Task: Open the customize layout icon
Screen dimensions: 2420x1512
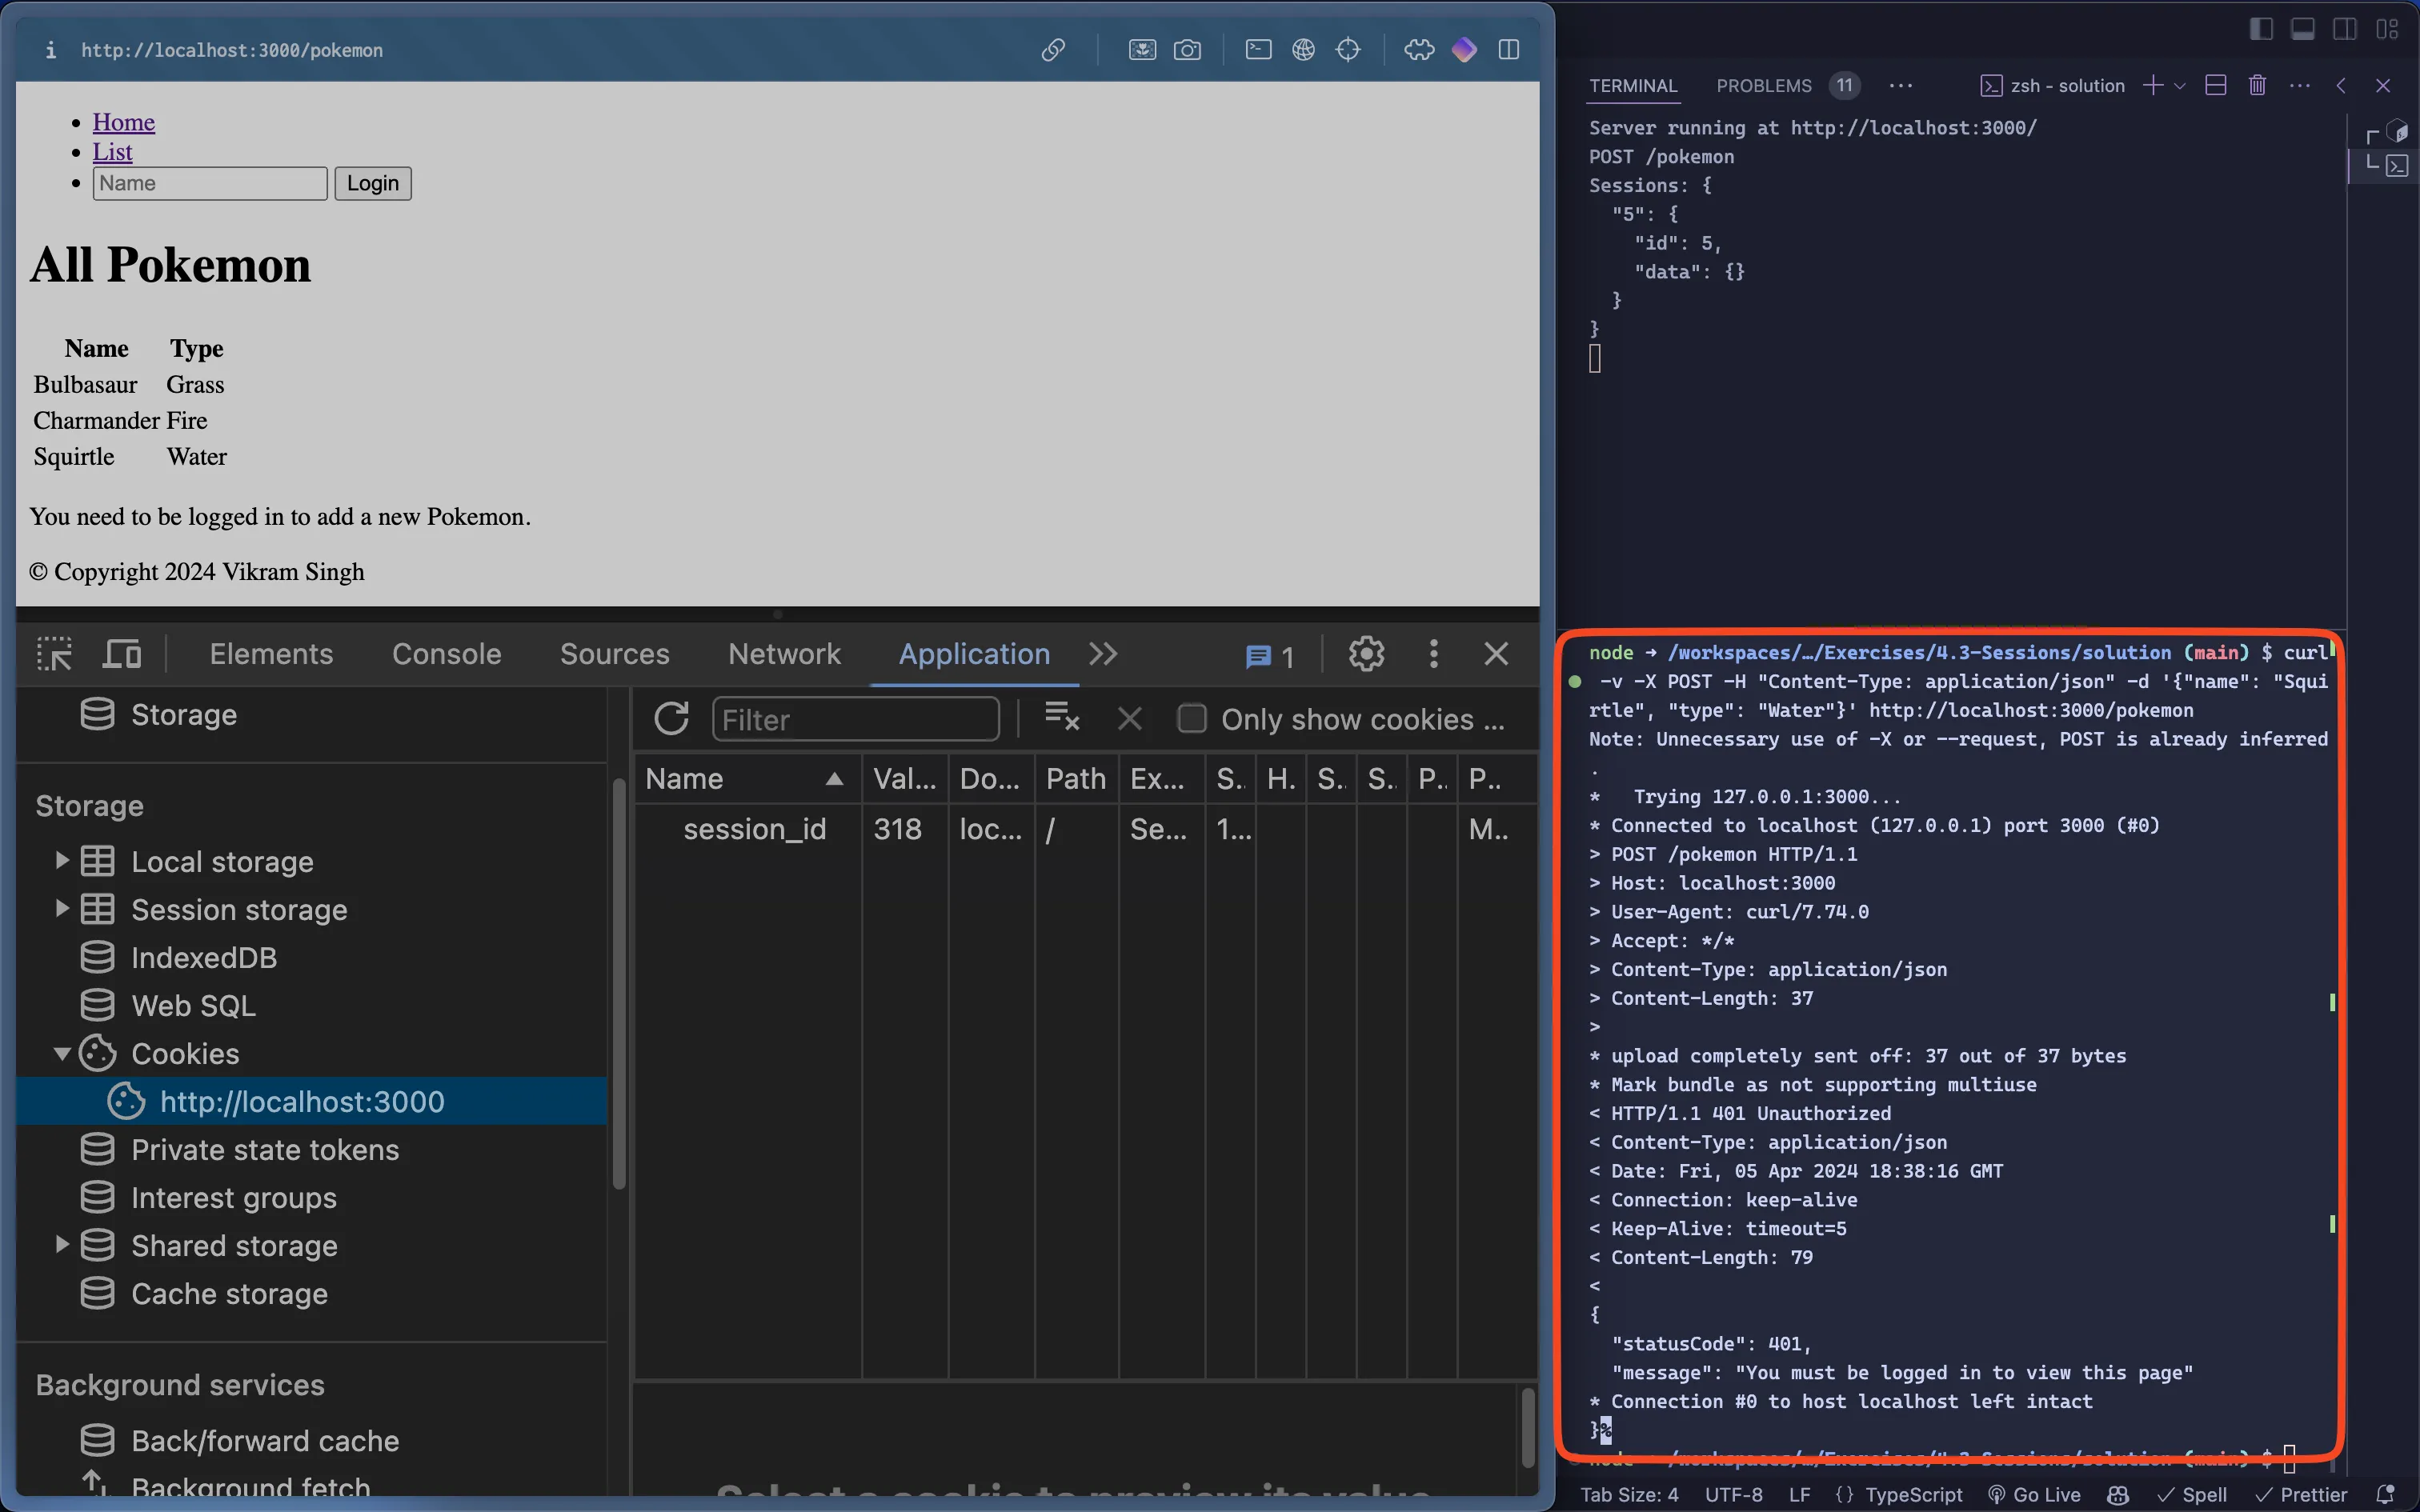Action: tap(2387, 28)
